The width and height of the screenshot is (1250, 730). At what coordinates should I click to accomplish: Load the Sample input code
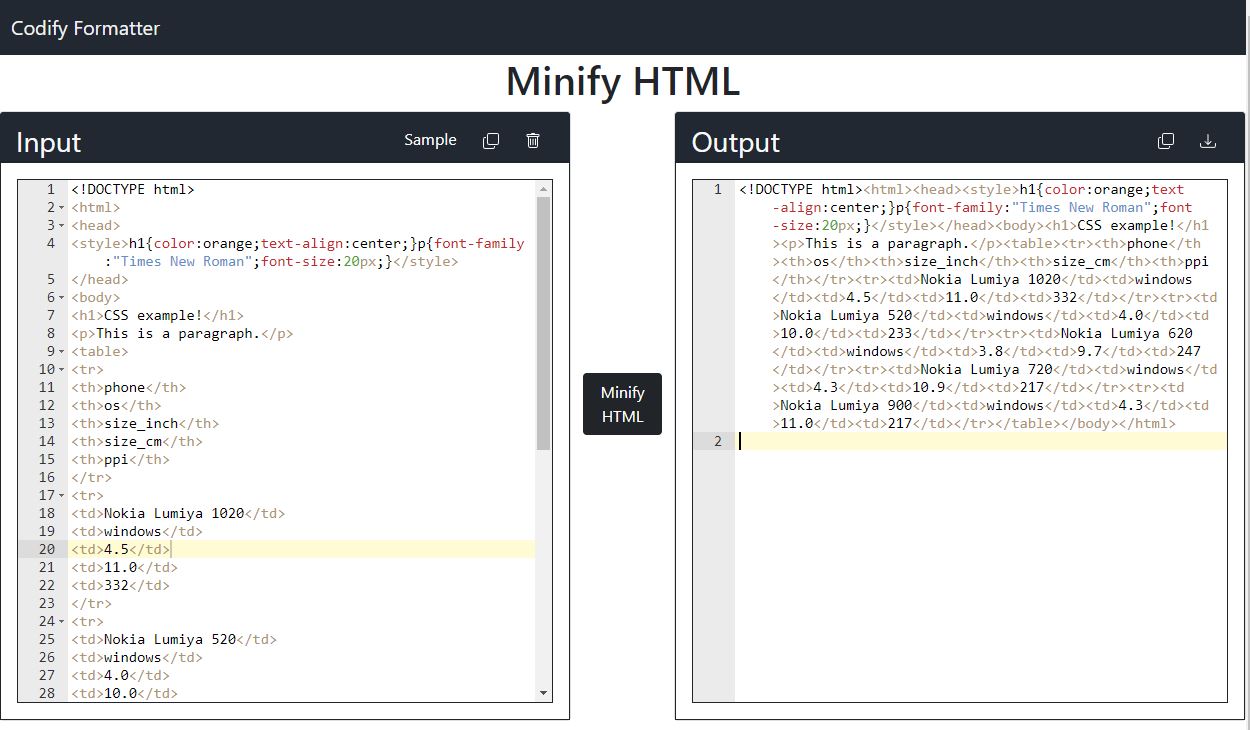click(x=430, y=140)
